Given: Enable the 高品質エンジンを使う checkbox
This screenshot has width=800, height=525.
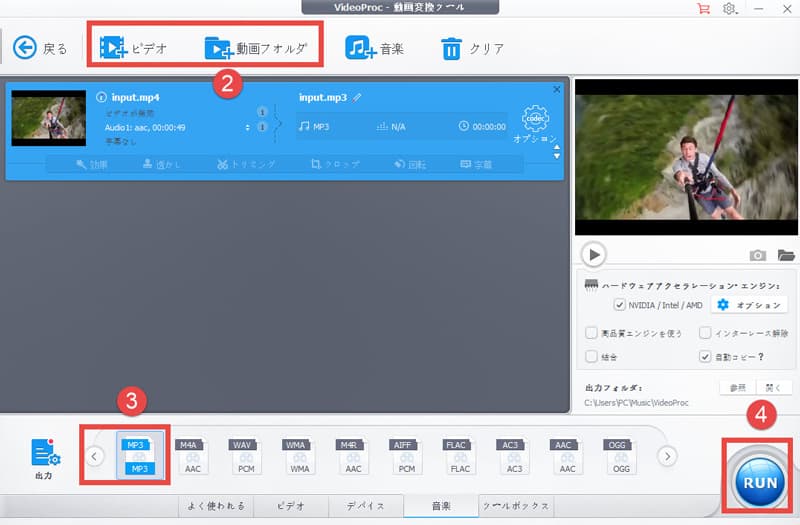Looking at the screenshot, I should pyautogui.click(x=592, y=332).
